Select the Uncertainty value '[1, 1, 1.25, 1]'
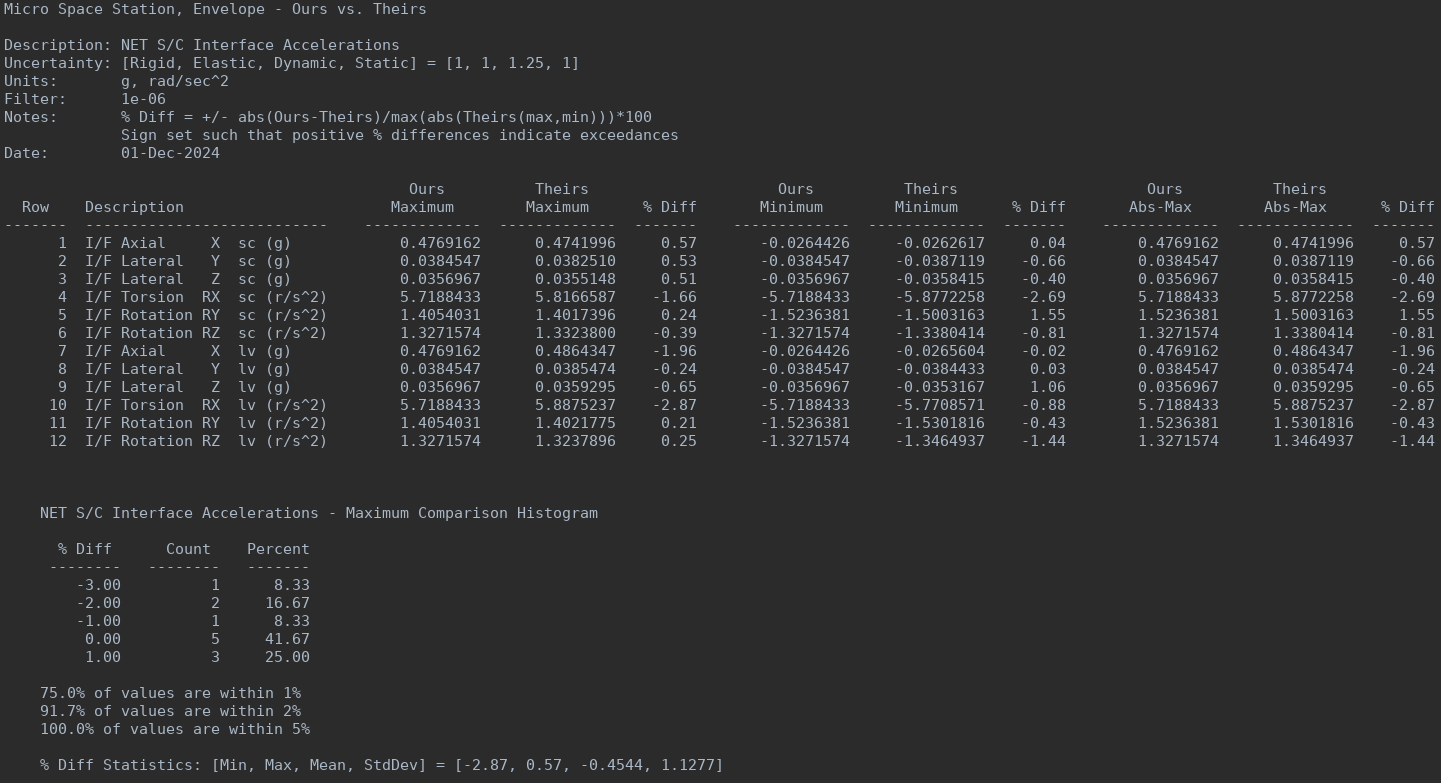 click(x=512, y=63)
